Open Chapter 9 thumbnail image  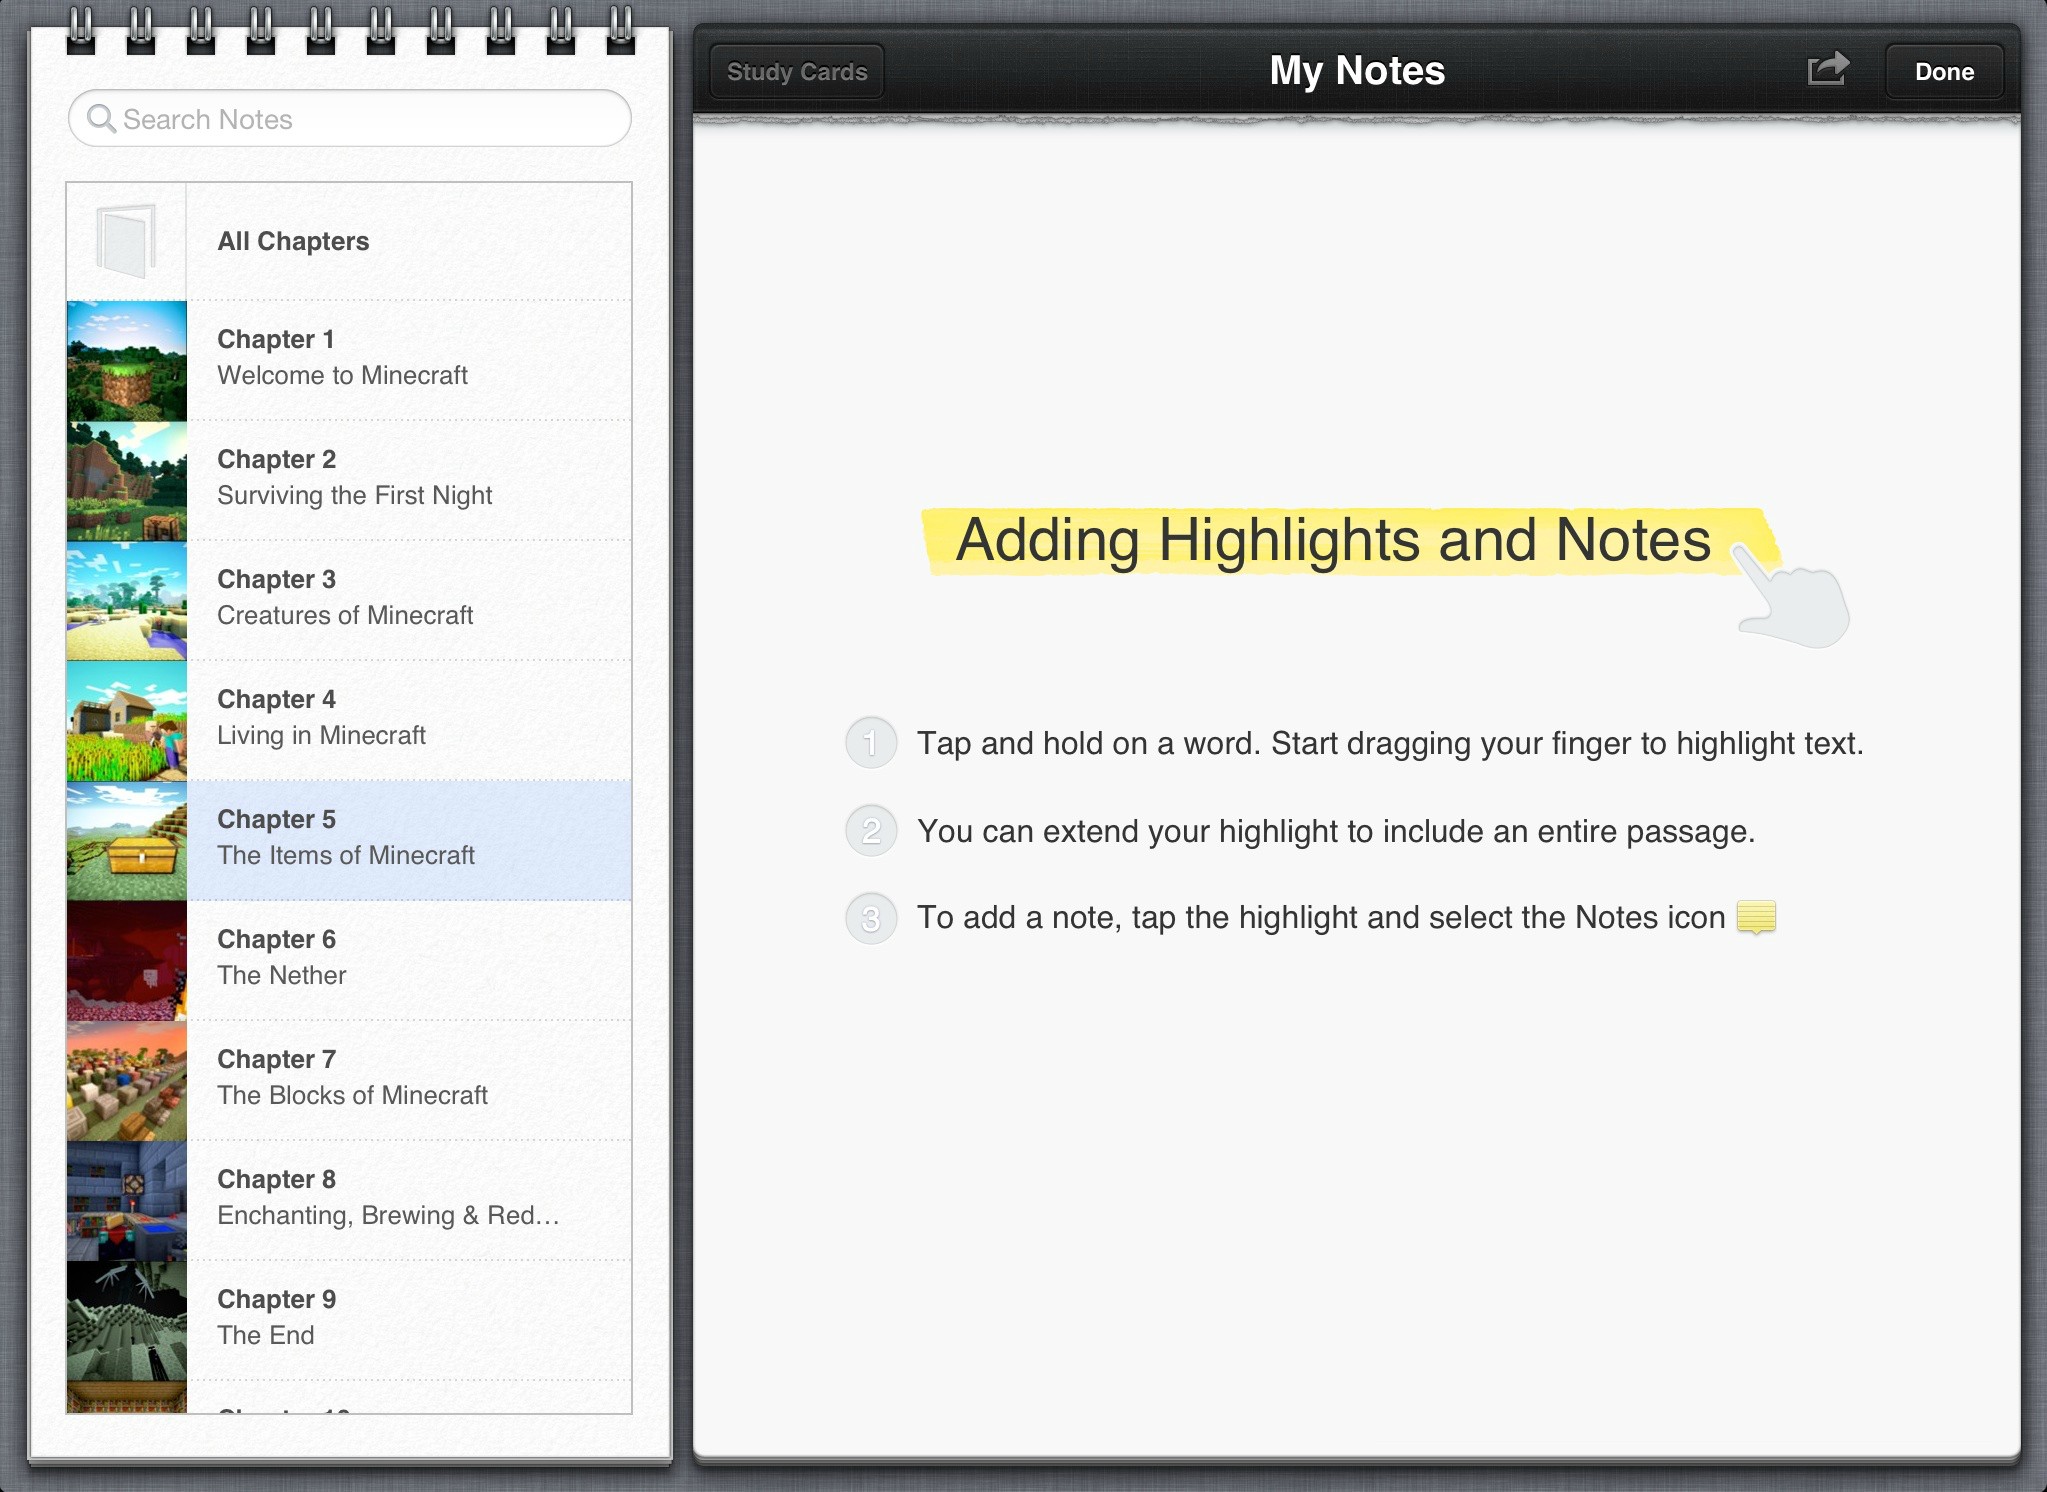pyautogui.click(x=127, y=1321)
